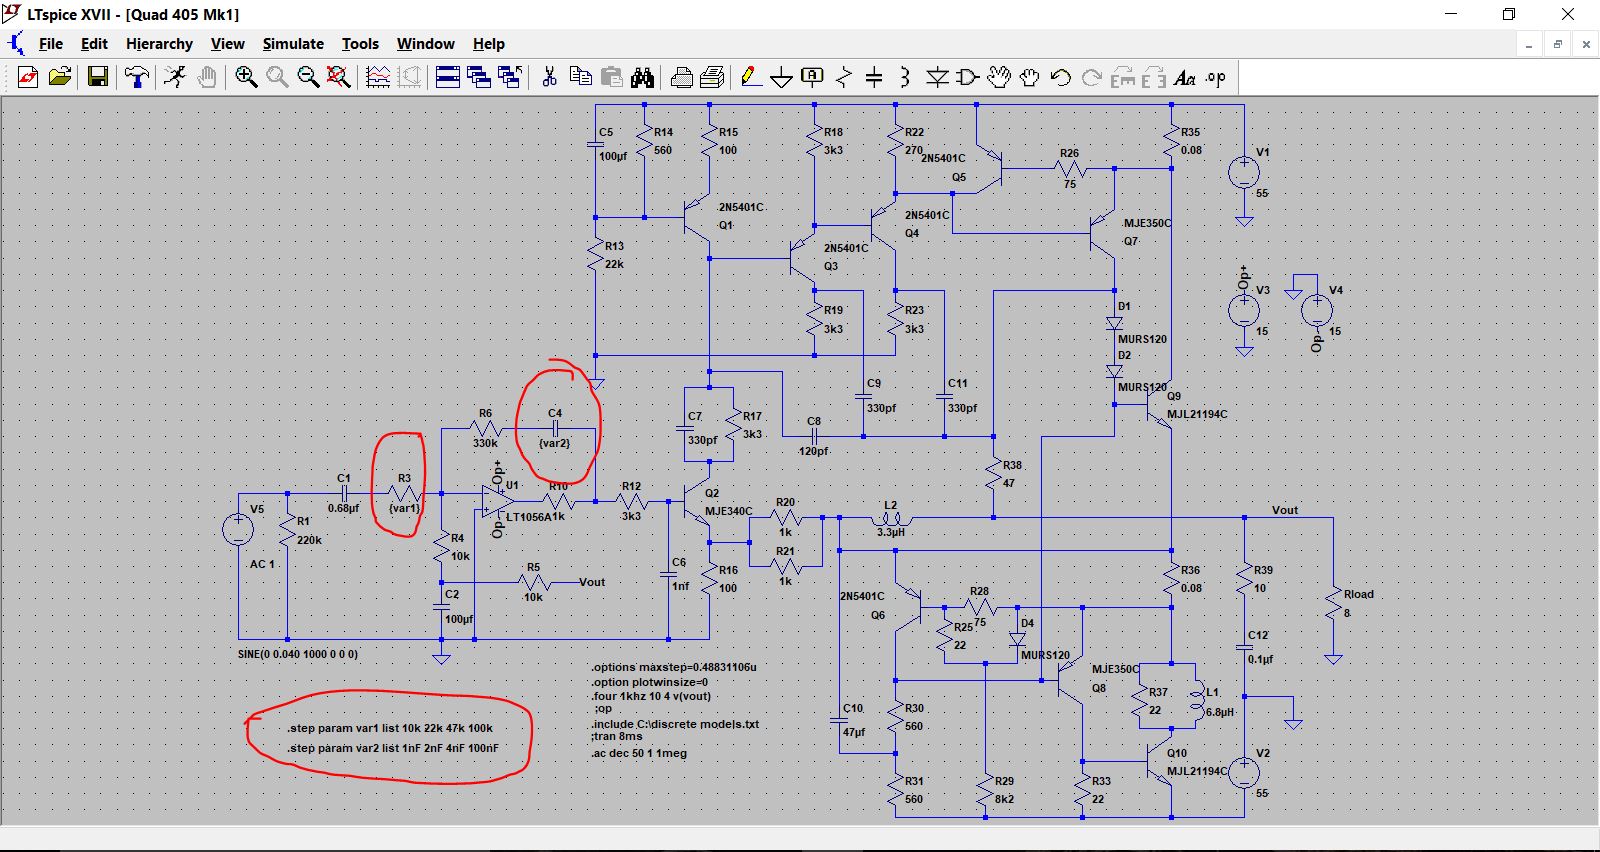This screenshot has width=1600, height=852.
Task: Add a SPICE directive with .op
Action: [1216, 77]
